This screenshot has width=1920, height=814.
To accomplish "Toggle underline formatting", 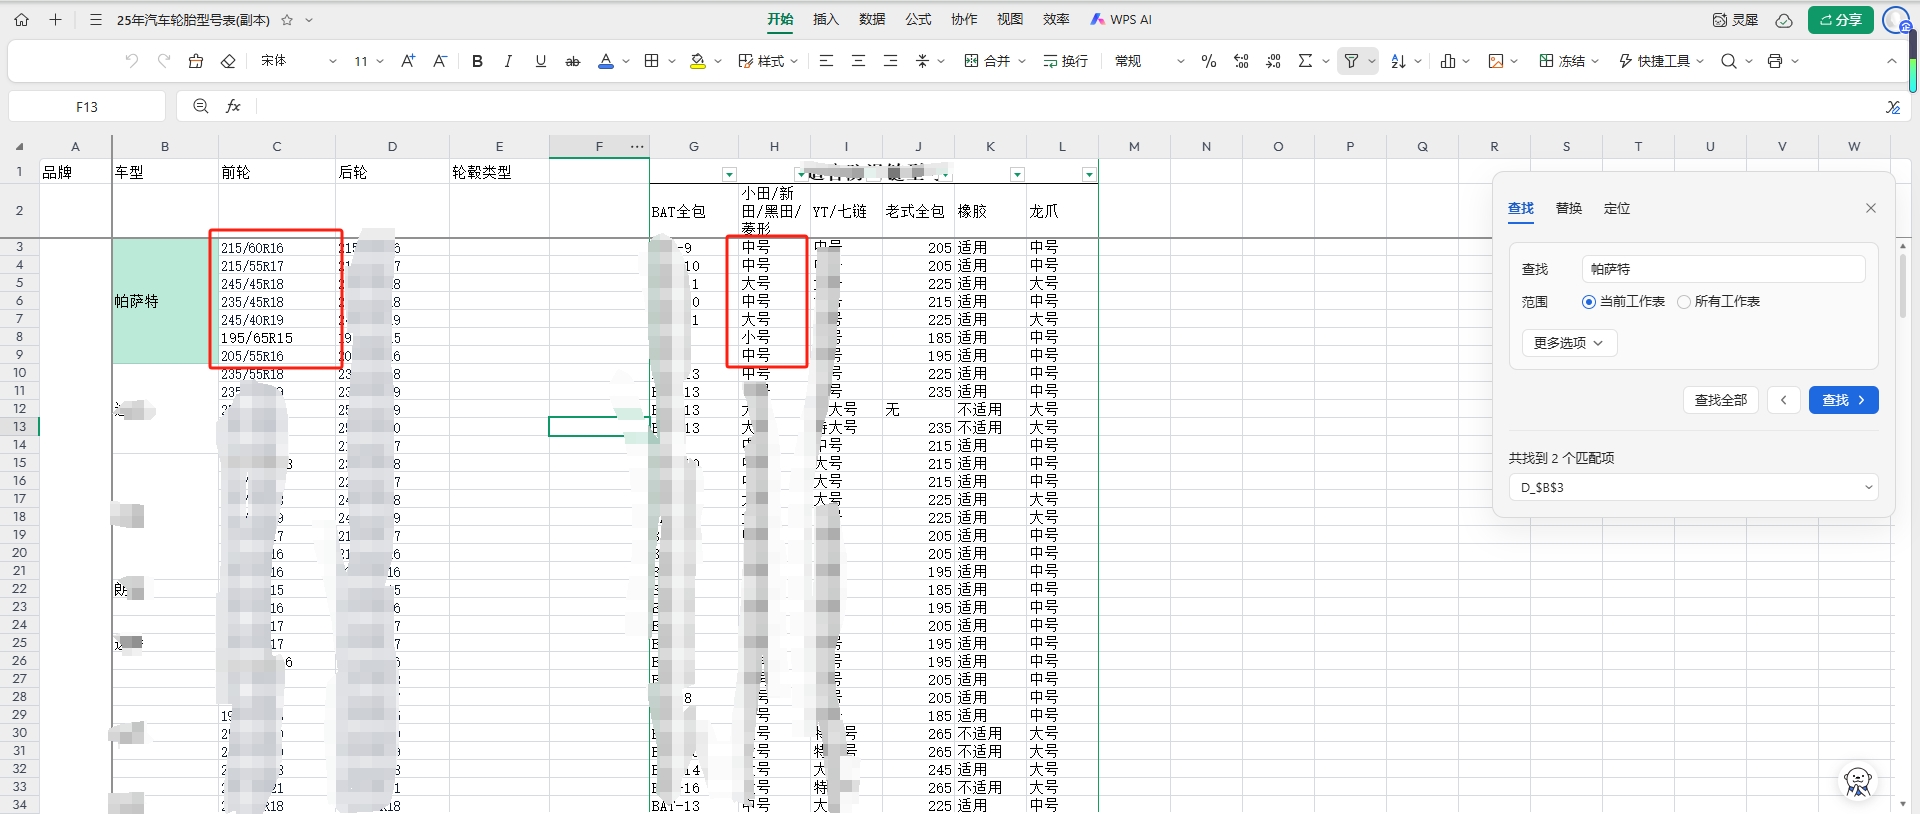I will coord(541,61).
